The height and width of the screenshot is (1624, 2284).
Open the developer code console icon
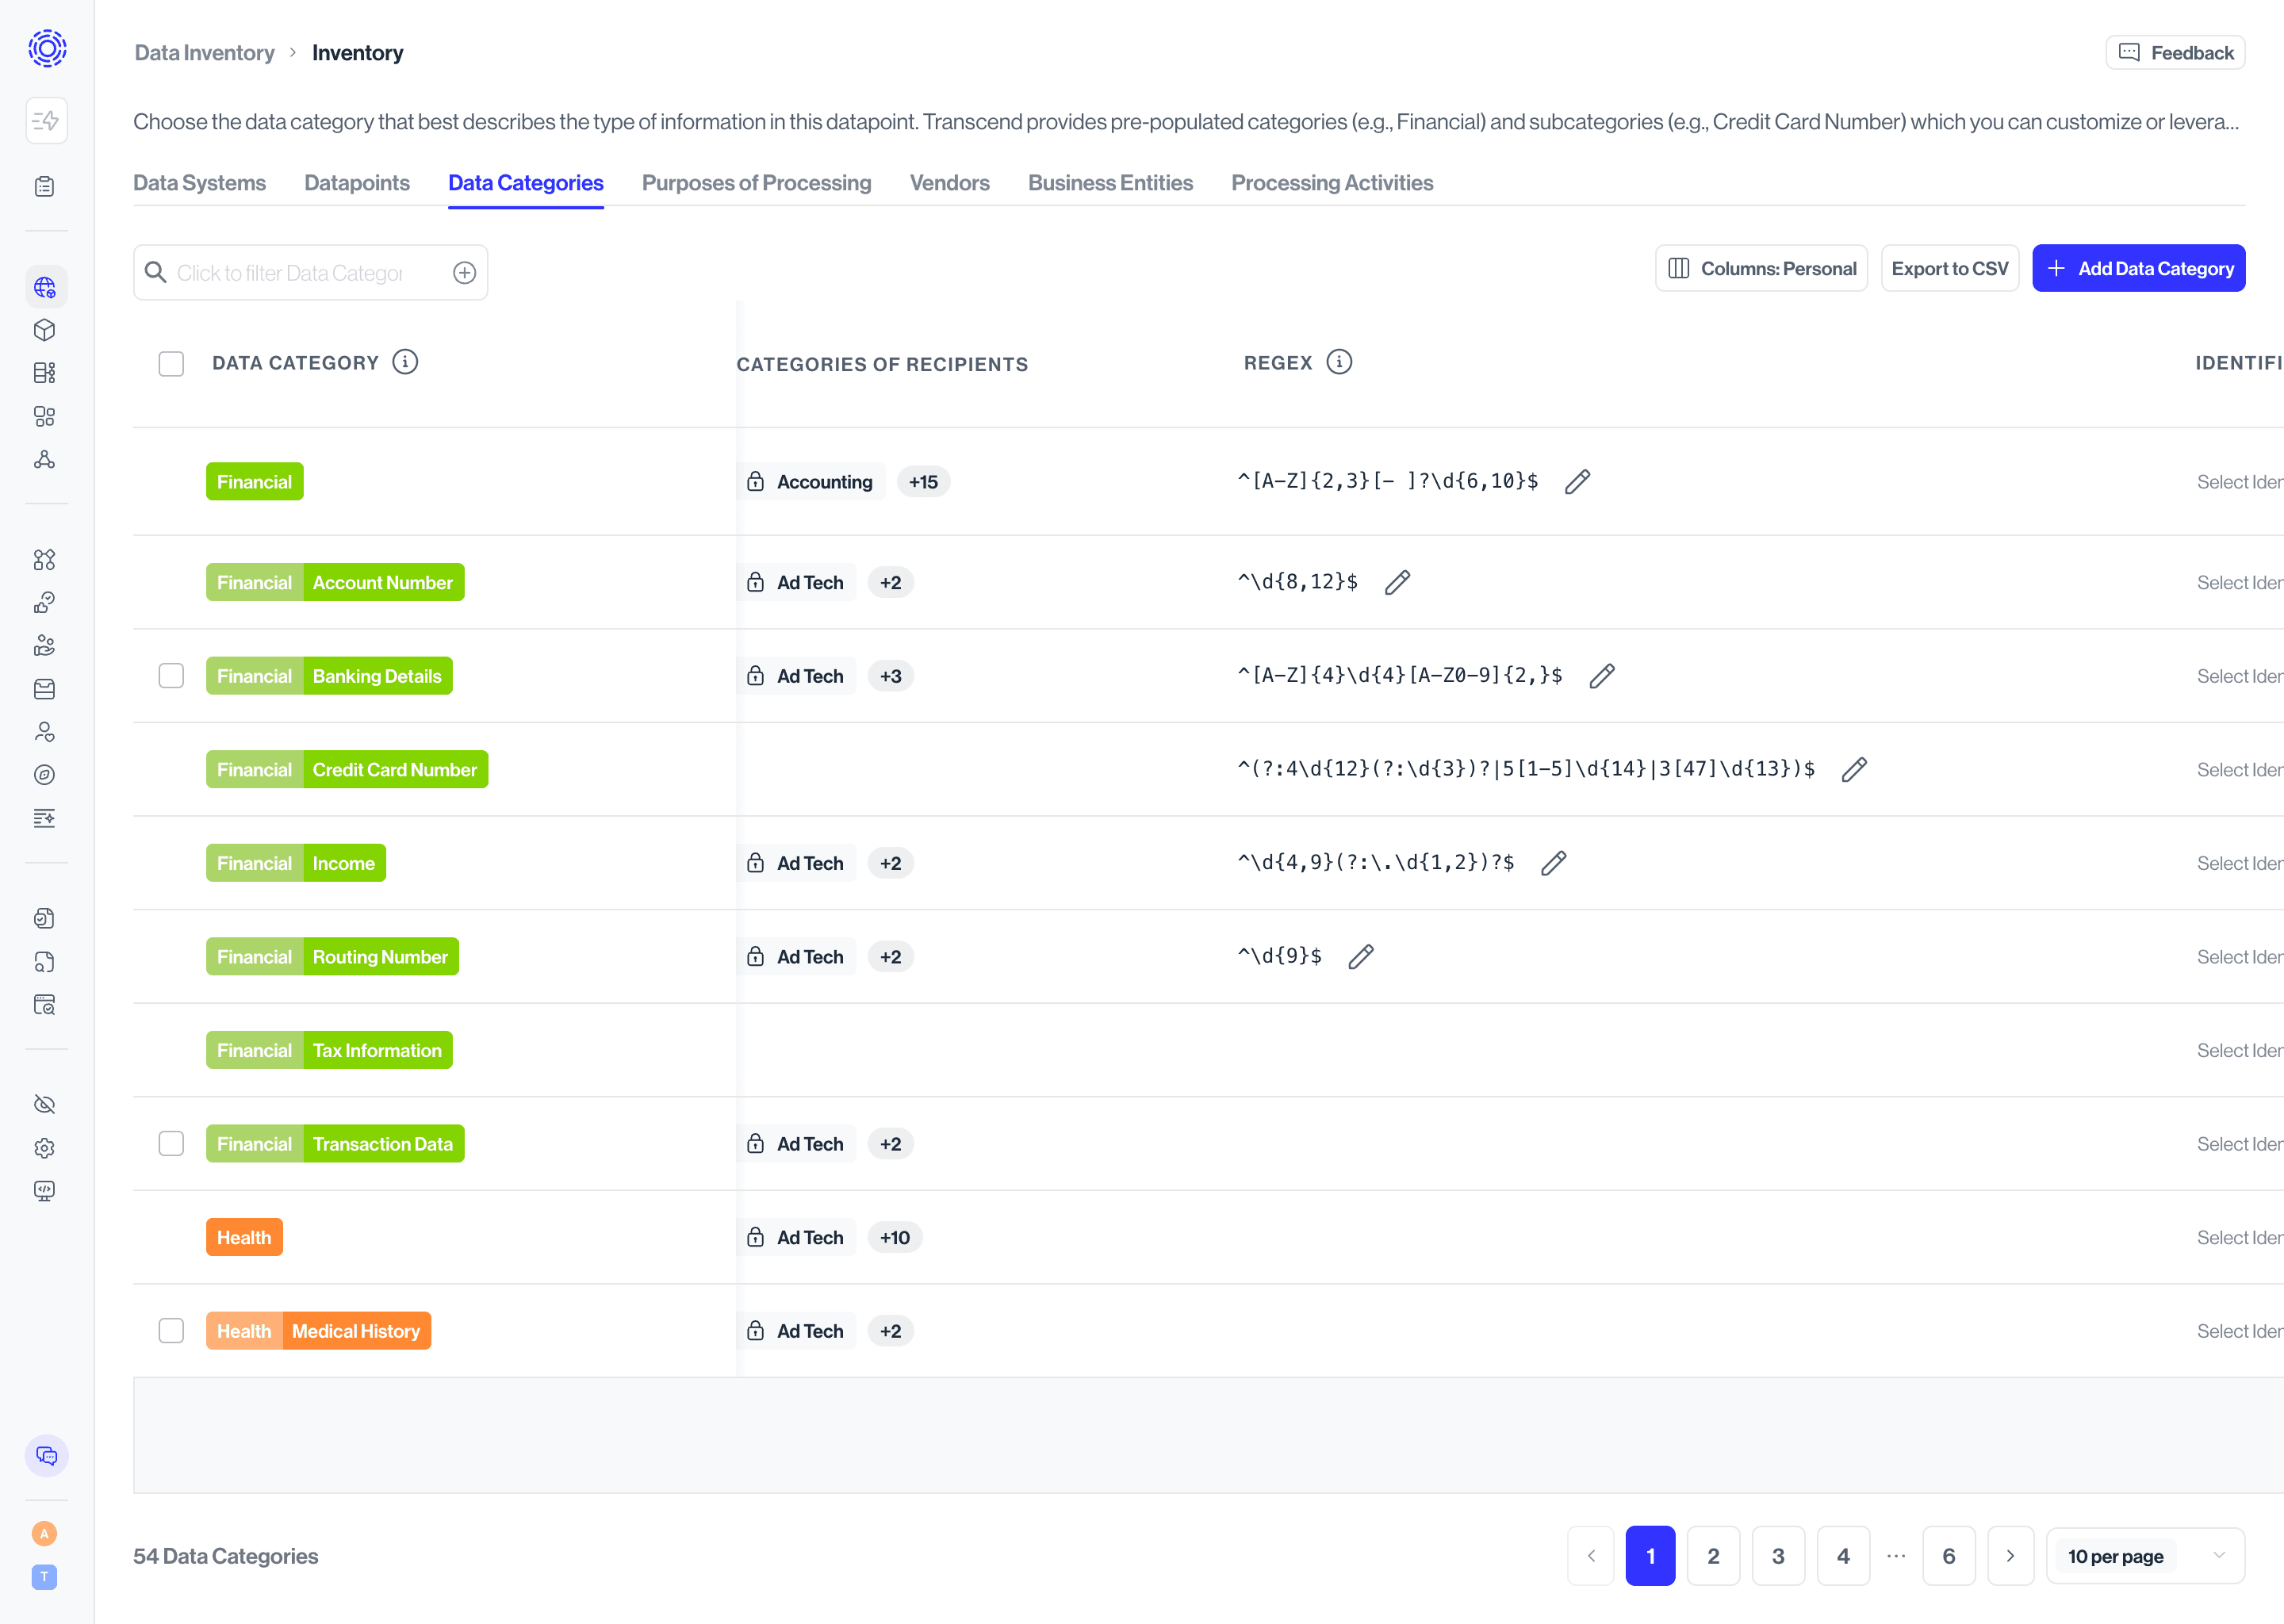click(46, 1190)
